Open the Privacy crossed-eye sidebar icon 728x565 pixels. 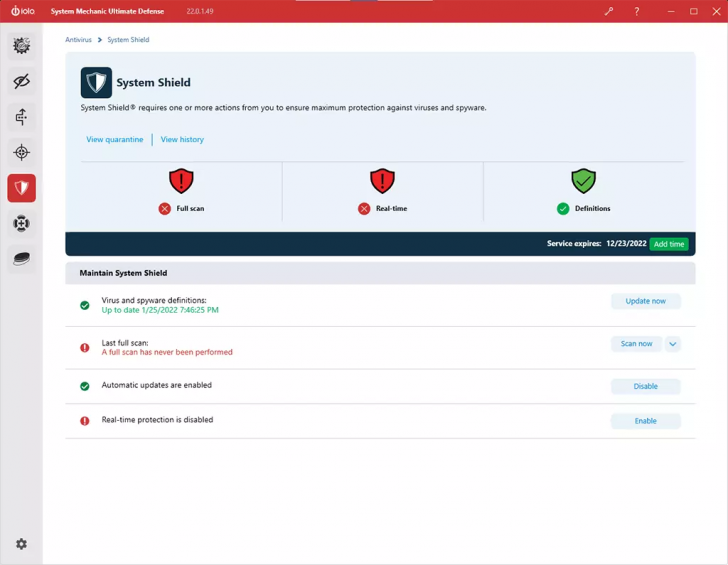pyautogui.click(x=21, y=81)
